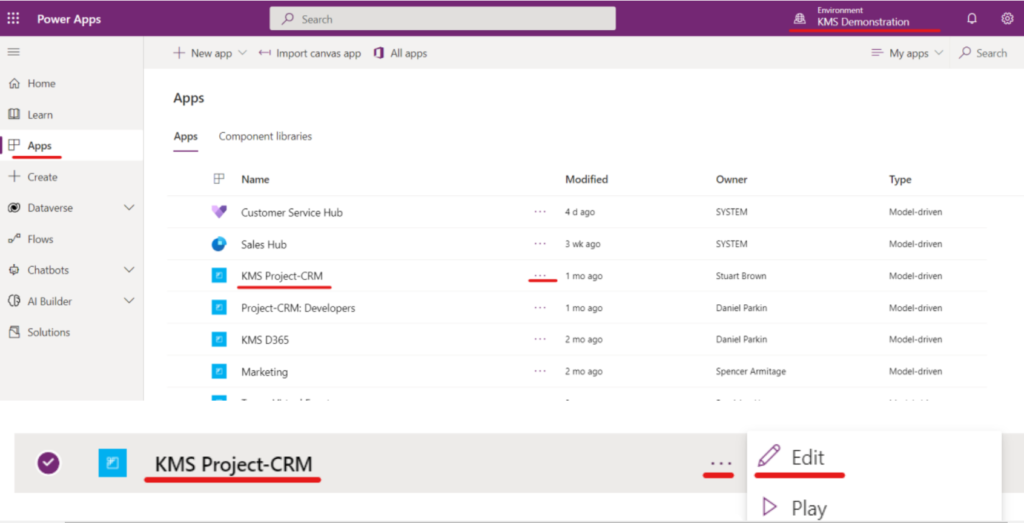Open the Customer Service Hub app
Image resolution: width=1024 pixels, height=523 pixels.
(x=292, y=212)
